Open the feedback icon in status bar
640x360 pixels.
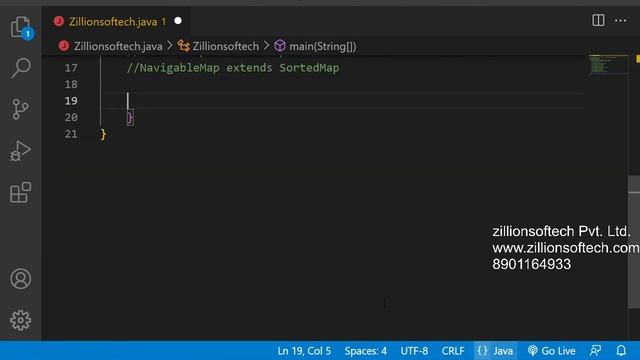tap(595, 351)
